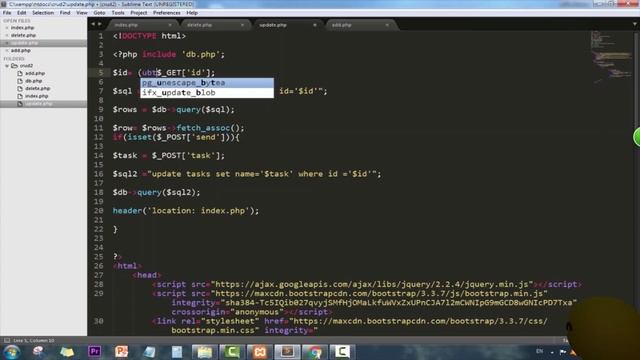Screen dimensions: 640x360
Task: Close the delete.php tab
Action: 242,25
